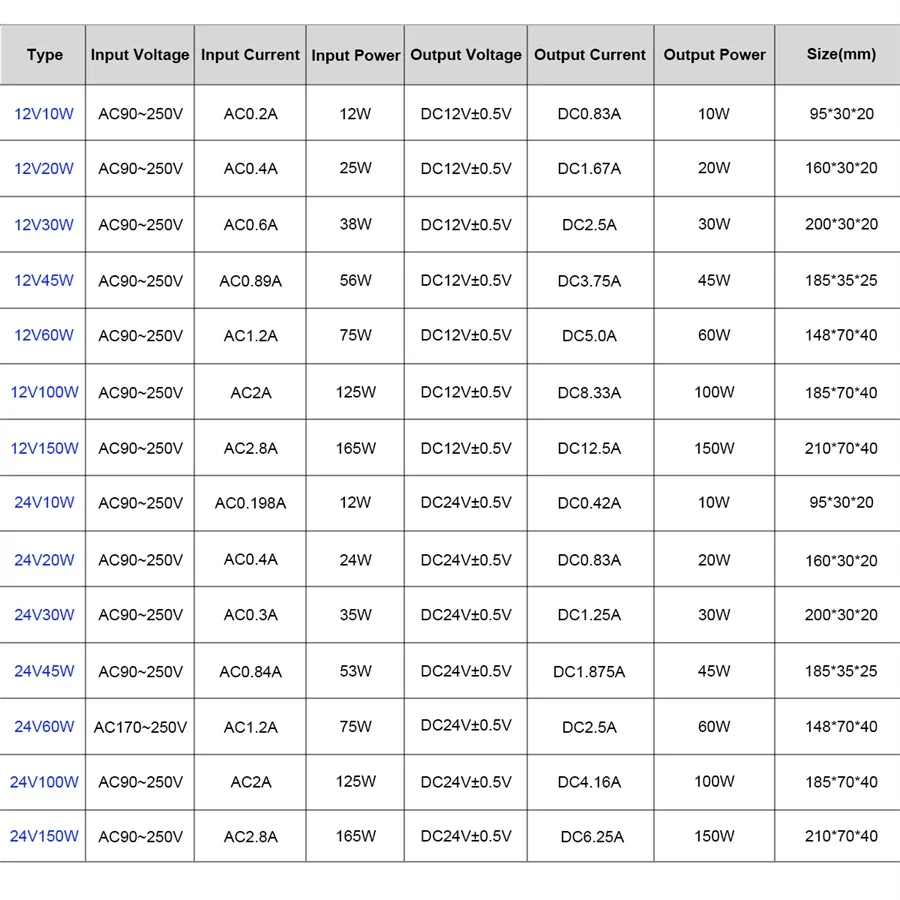
Task: Click the DC12.5A output current cell
Action: [x=589, y=448]
